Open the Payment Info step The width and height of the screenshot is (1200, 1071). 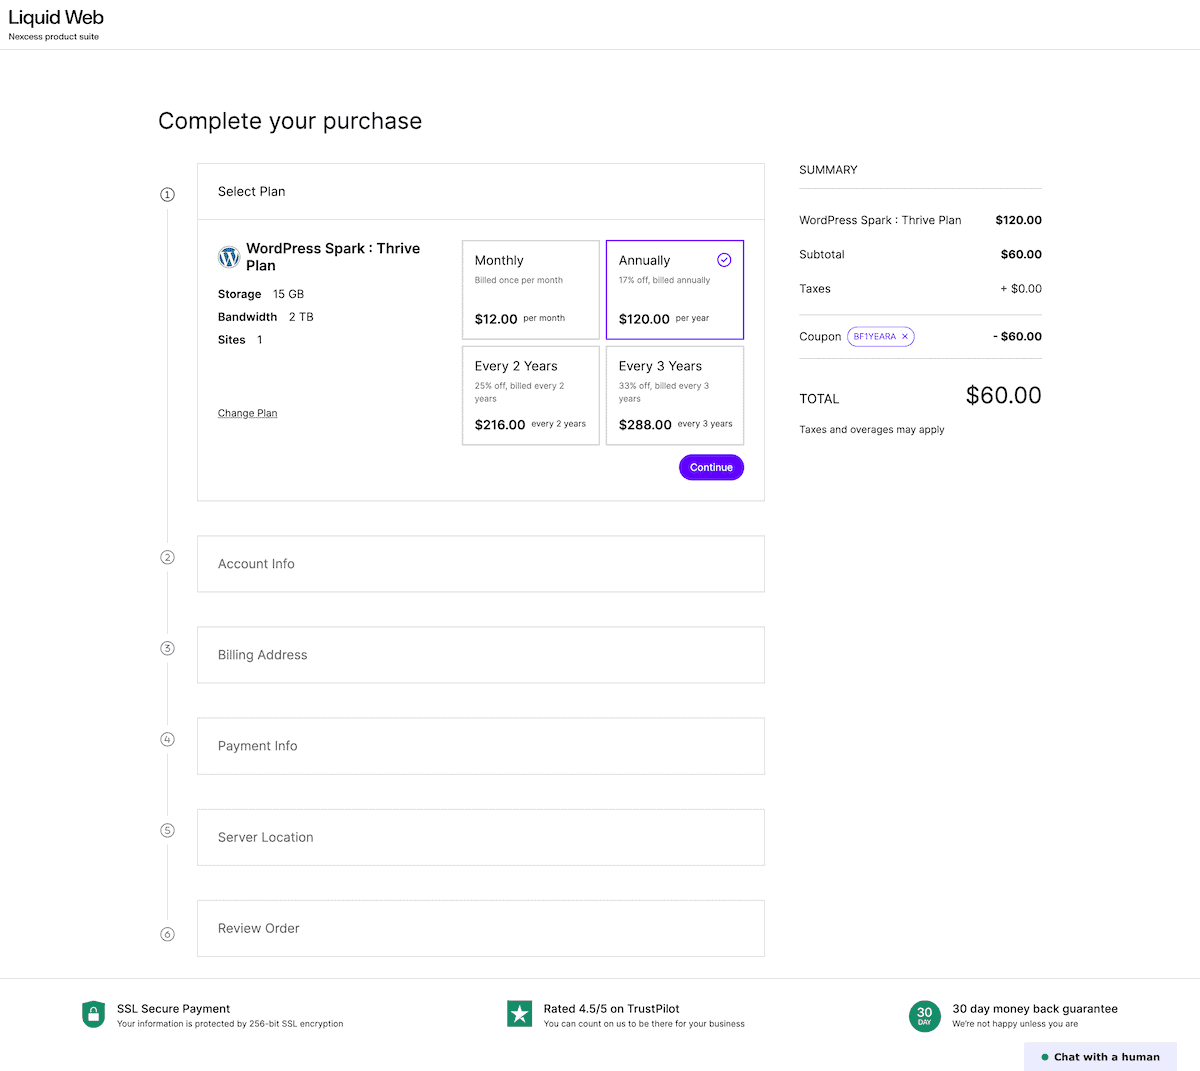480,745
